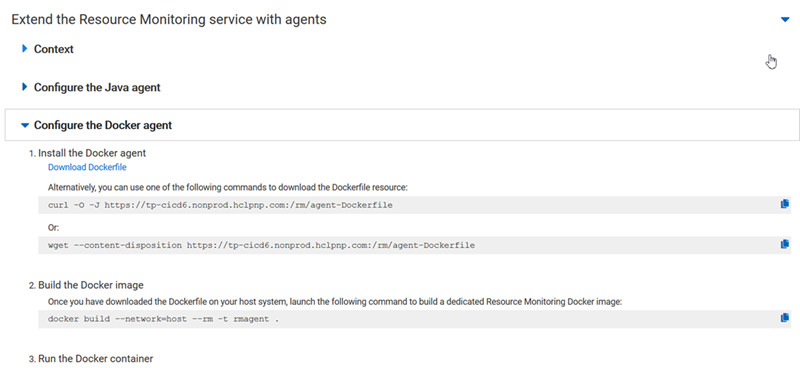Click the 'Or:' label between the commands

click(x=54, y=228)
